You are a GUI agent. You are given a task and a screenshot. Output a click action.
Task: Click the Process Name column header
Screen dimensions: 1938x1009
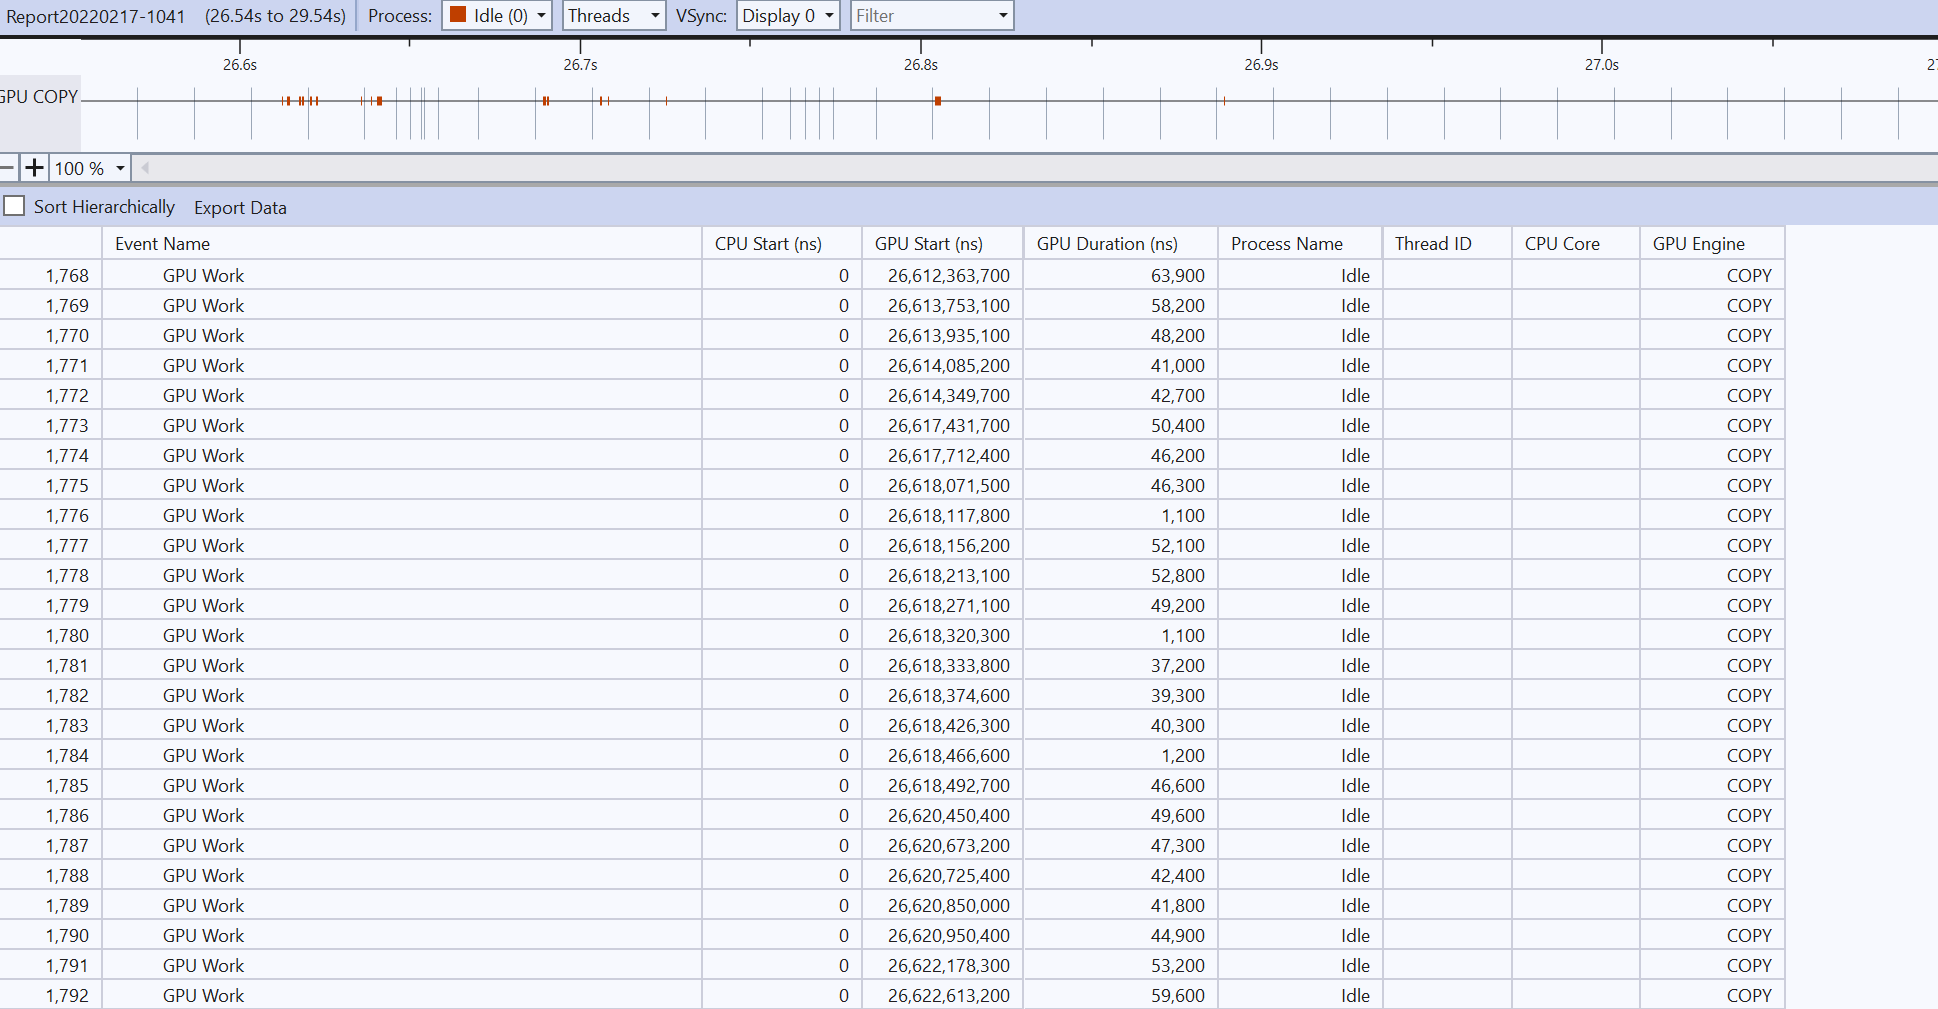pyautogui.click(x=1286, y=243)
